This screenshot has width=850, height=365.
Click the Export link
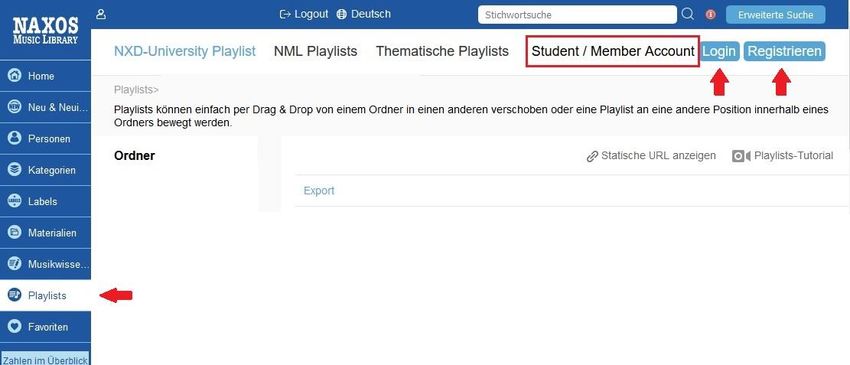[x=319, y=191]
